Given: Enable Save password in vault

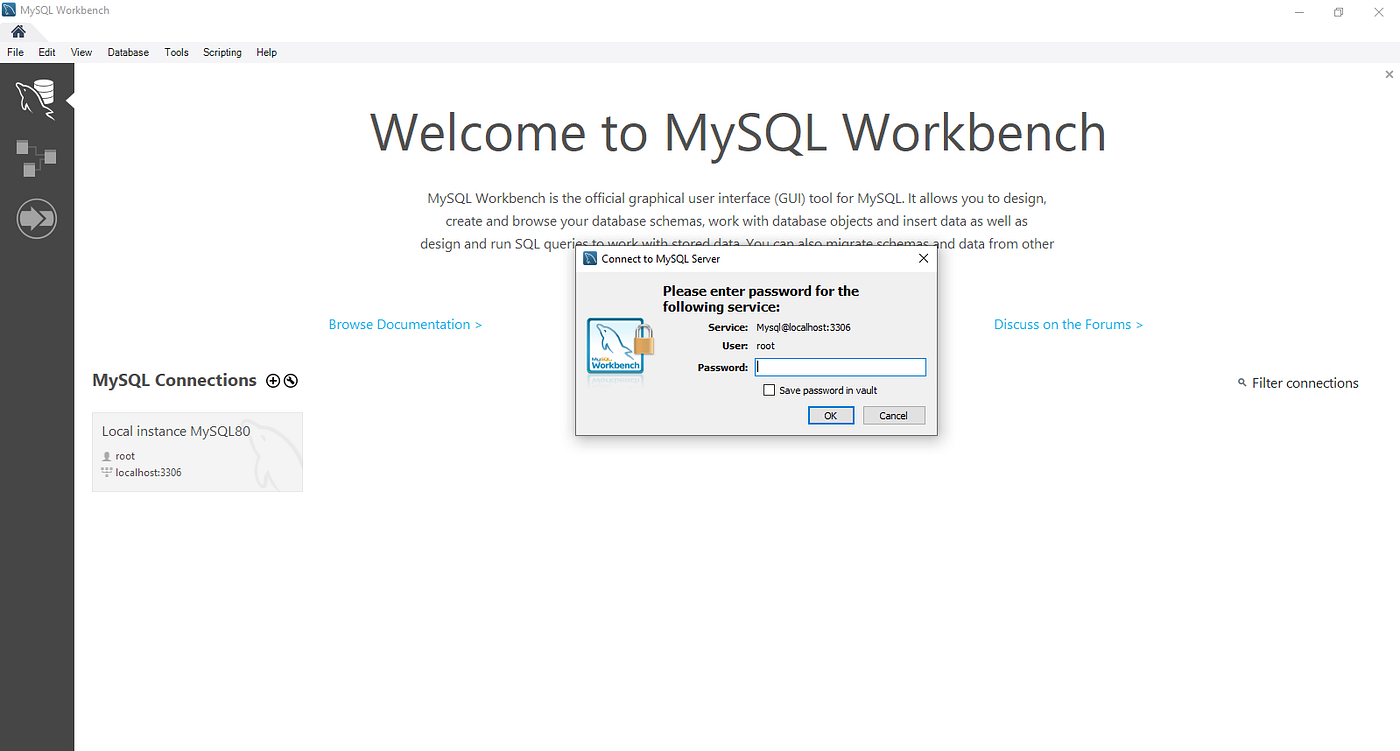Looking at the screenshot, I should point(769,389).
